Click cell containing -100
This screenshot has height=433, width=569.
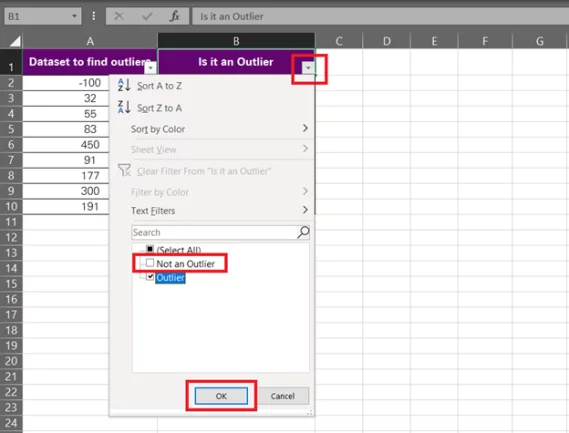click(66, 83)
